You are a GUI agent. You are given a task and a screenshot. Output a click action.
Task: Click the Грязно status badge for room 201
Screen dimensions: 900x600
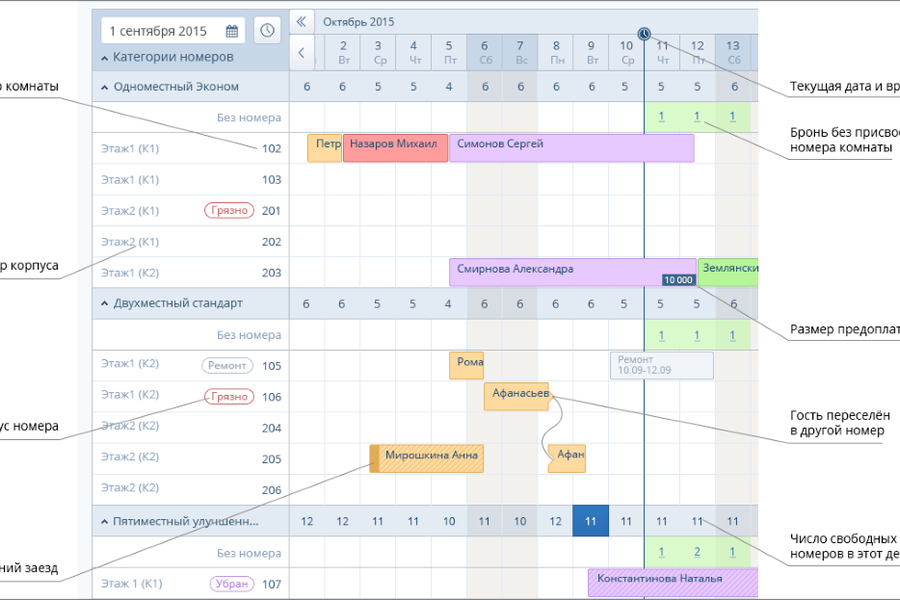click(229, 211)
